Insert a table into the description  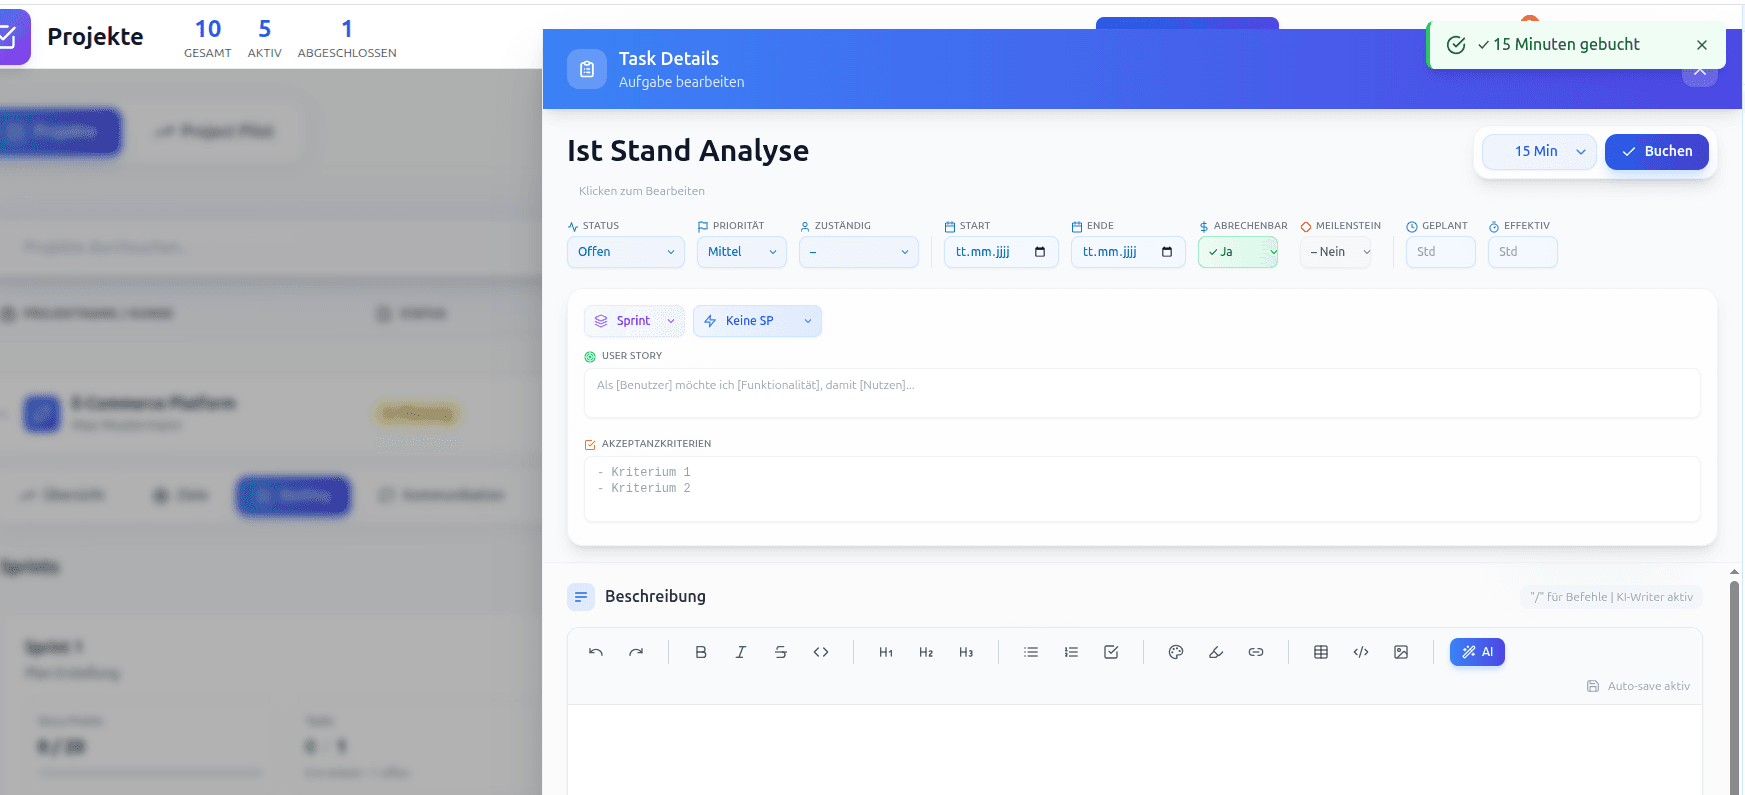pos(1321,652)
